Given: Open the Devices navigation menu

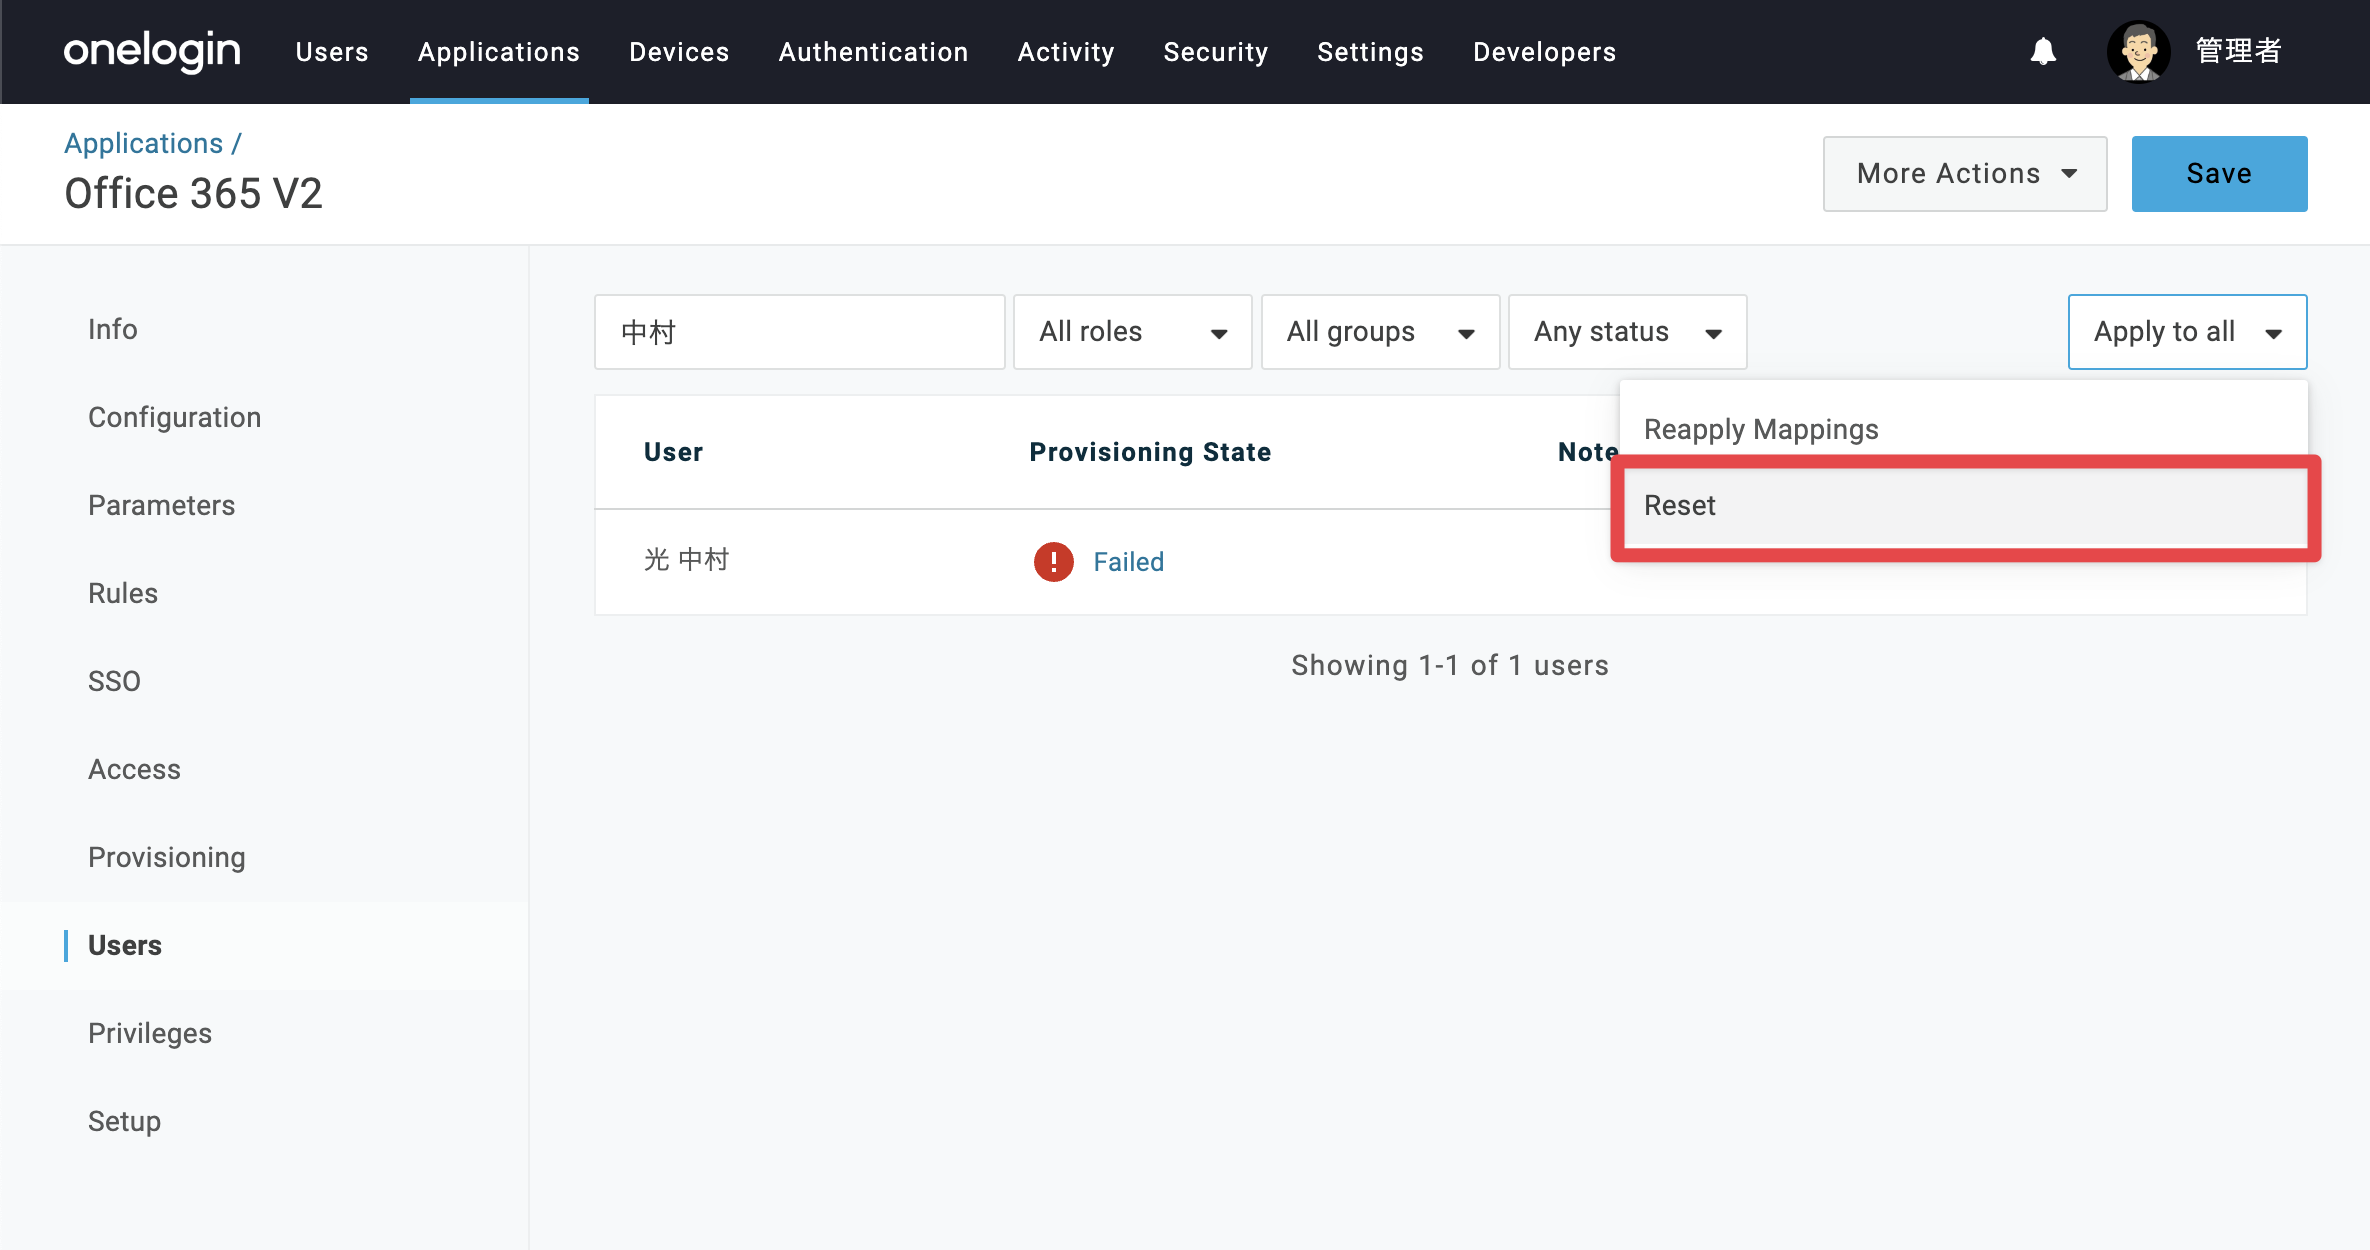Looking at the screenshot, I should [679, 52].
